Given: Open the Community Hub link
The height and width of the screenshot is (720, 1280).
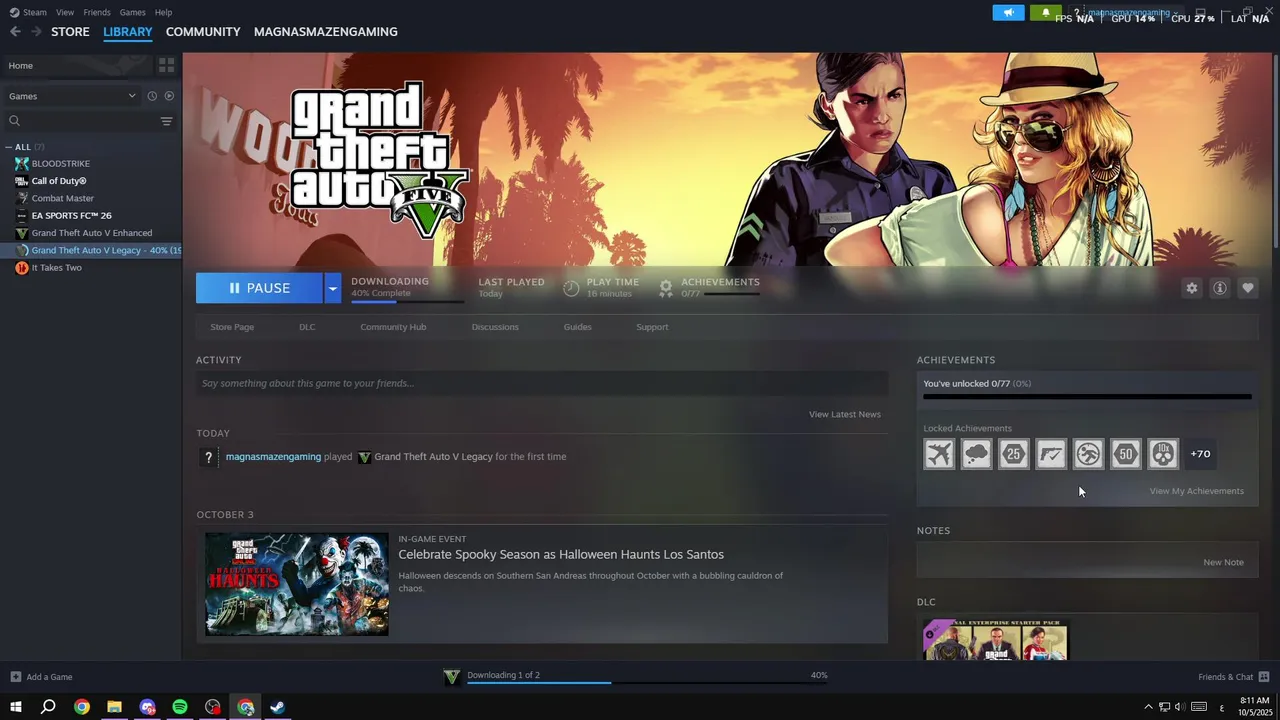Looking at the screenshot, I should pos(393,327).
